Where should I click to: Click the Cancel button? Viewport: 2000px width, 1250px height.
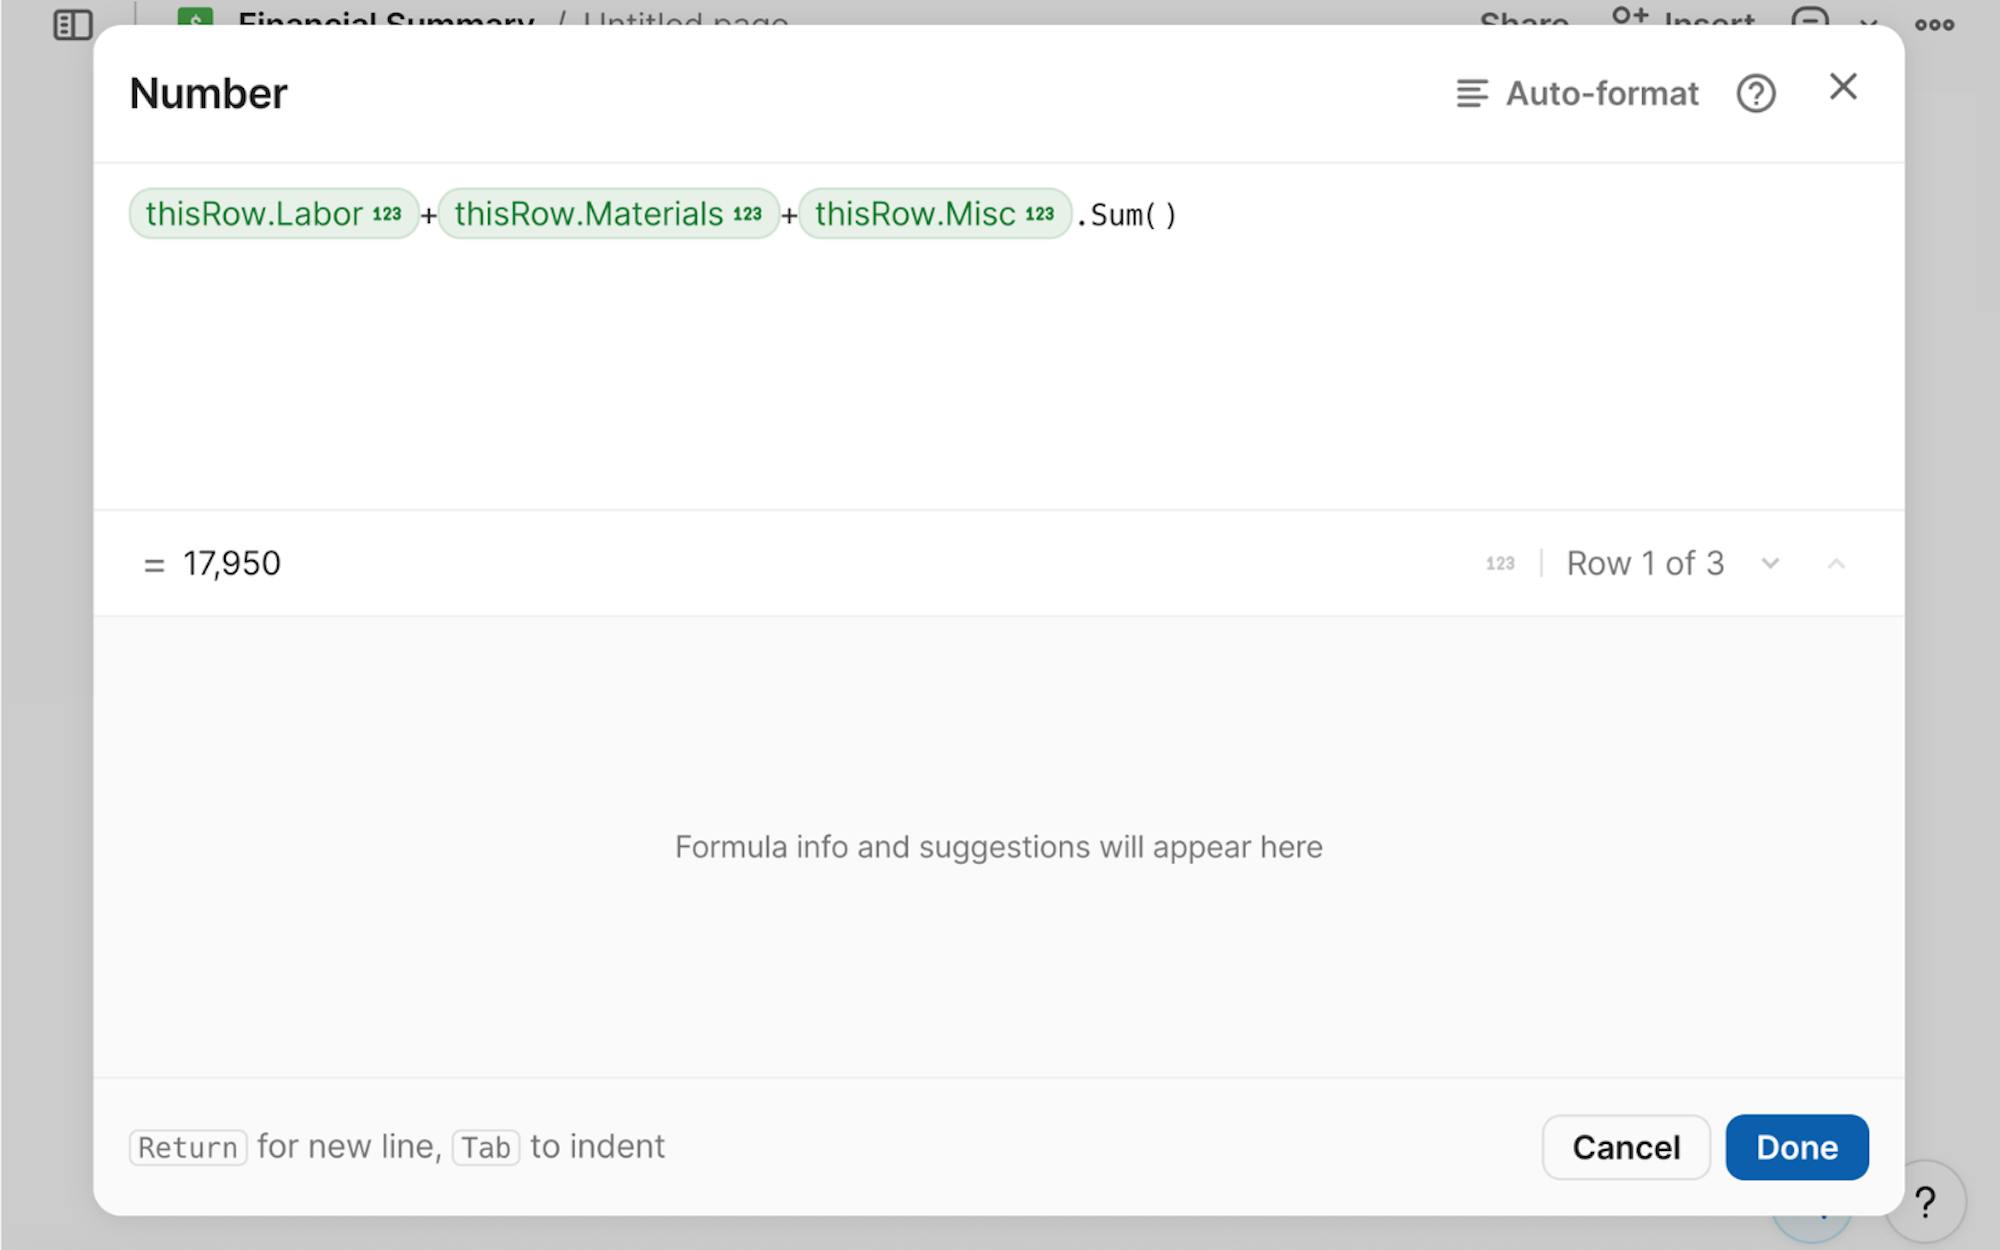pos(1625,1147)
